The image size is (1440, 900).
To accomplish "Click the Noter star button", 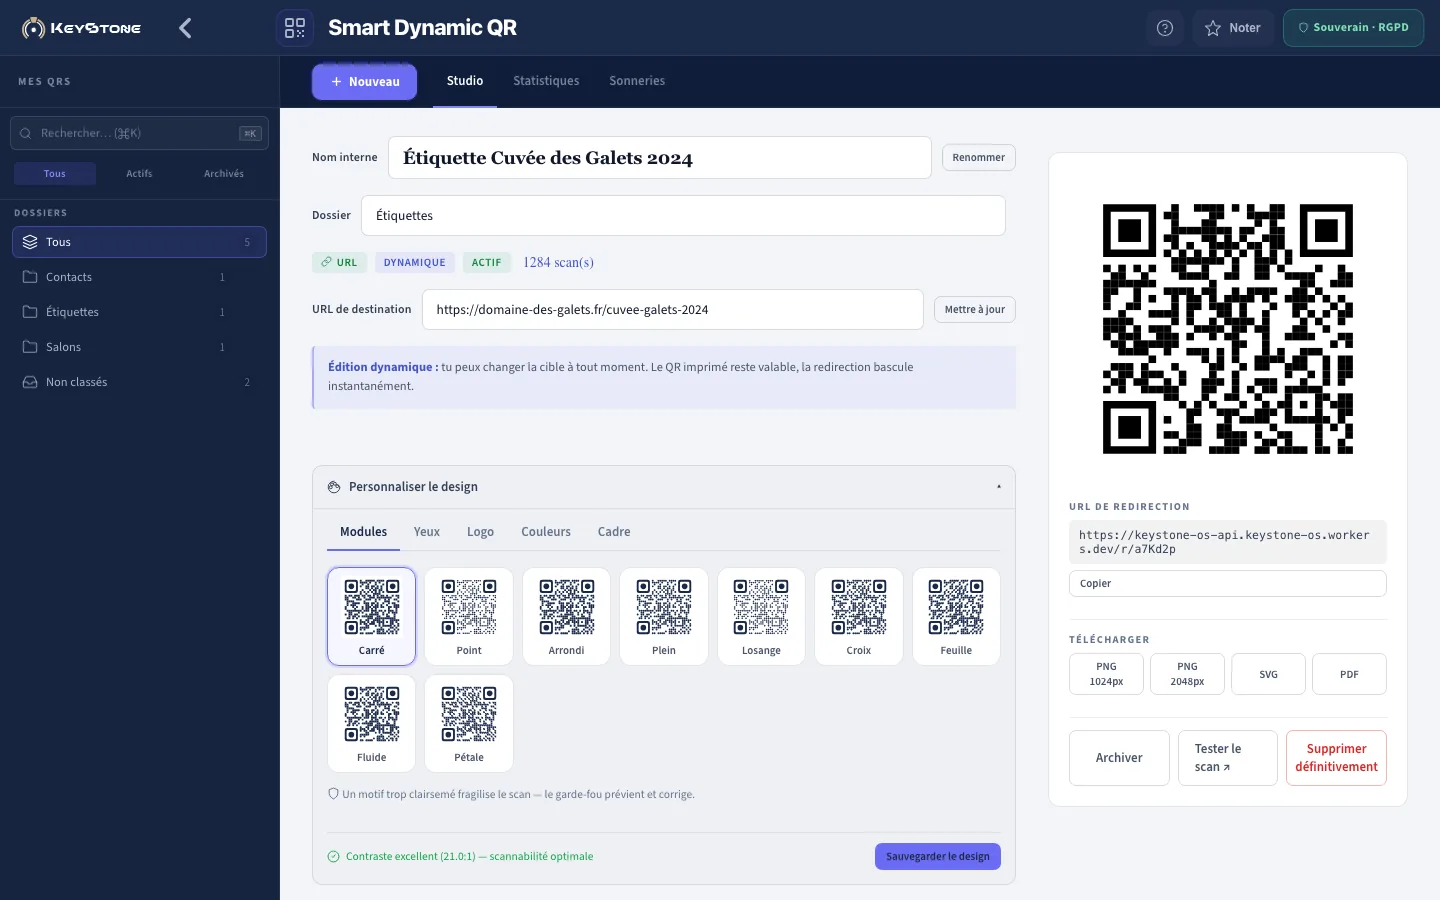I will pyautogui.click(x=1232, y=28).
